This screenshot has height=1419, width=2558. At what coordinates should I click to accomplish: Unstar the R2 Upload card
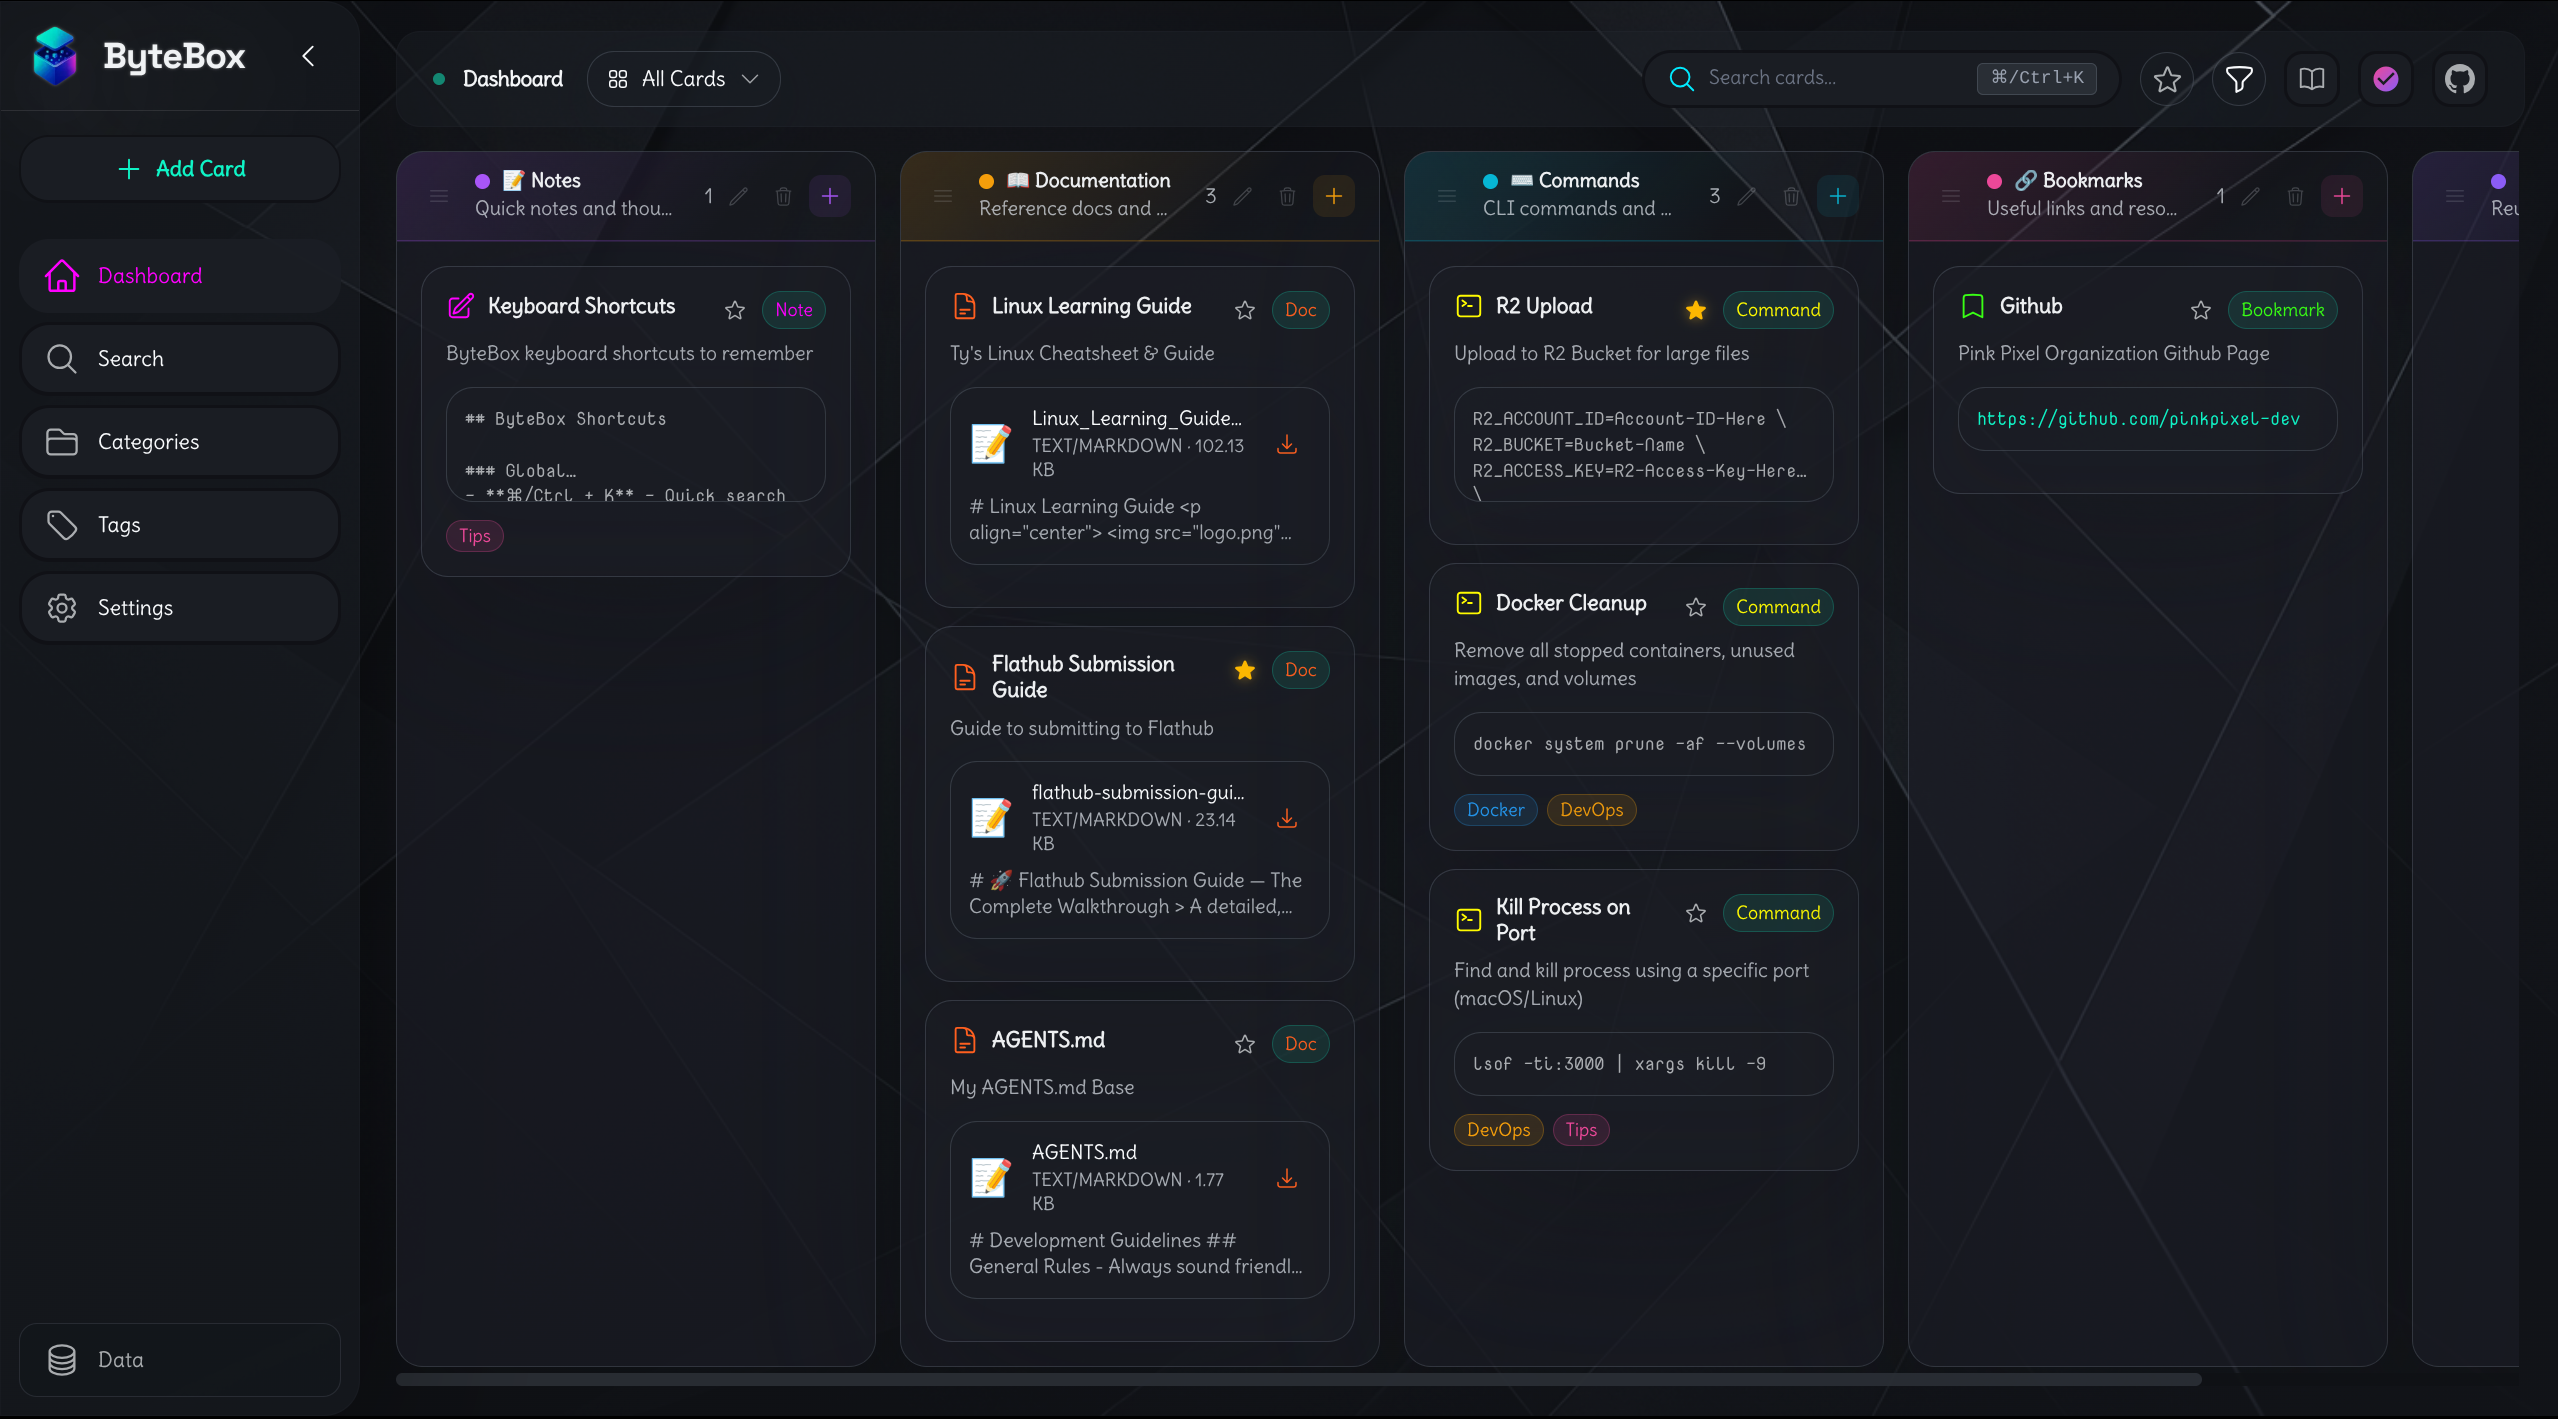coord(1696,310)
